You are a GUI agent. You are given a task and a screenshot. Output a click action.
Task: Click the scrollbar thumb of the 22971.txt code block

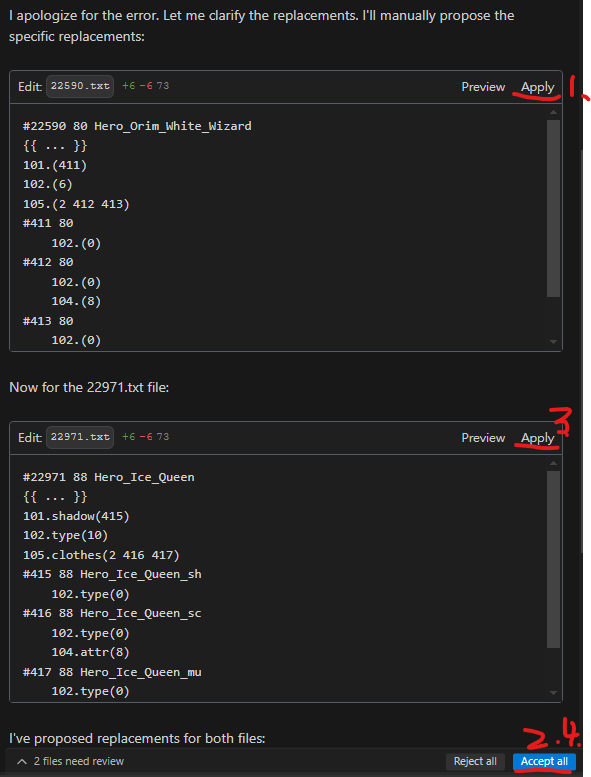pos(553,559)
